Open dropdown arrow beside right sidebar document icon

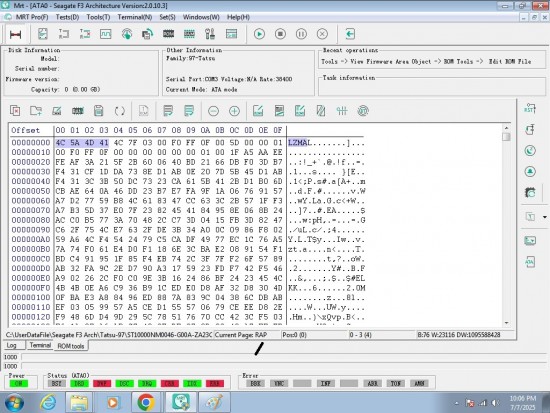click(545, 217)
